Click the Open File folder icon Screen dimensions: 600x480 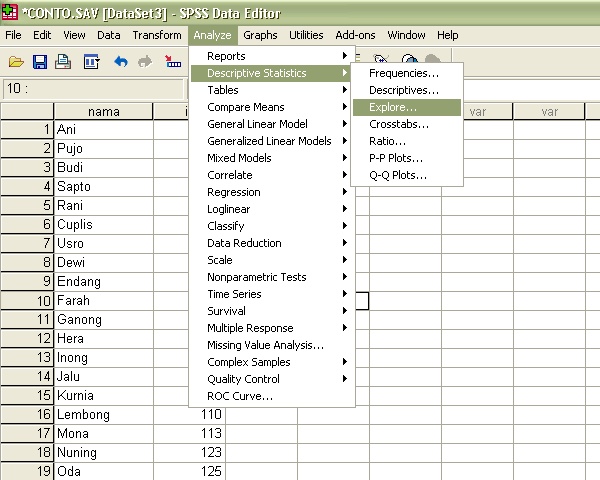click(16, 61)
